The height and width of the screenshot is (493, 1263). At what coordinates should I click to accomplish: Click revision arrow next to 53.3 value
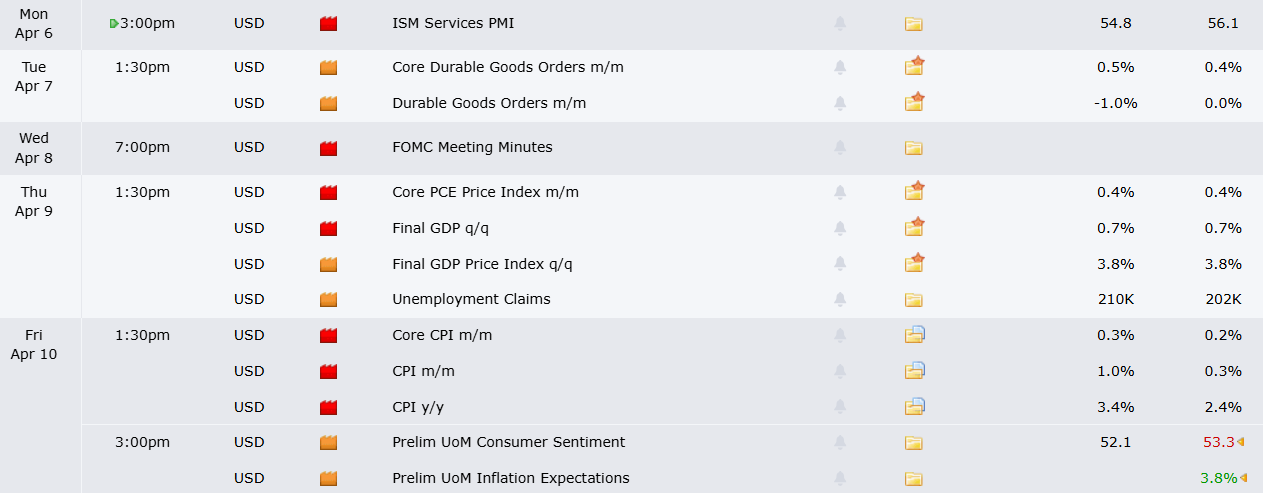pyautogui.click(x=1241, y=442)
